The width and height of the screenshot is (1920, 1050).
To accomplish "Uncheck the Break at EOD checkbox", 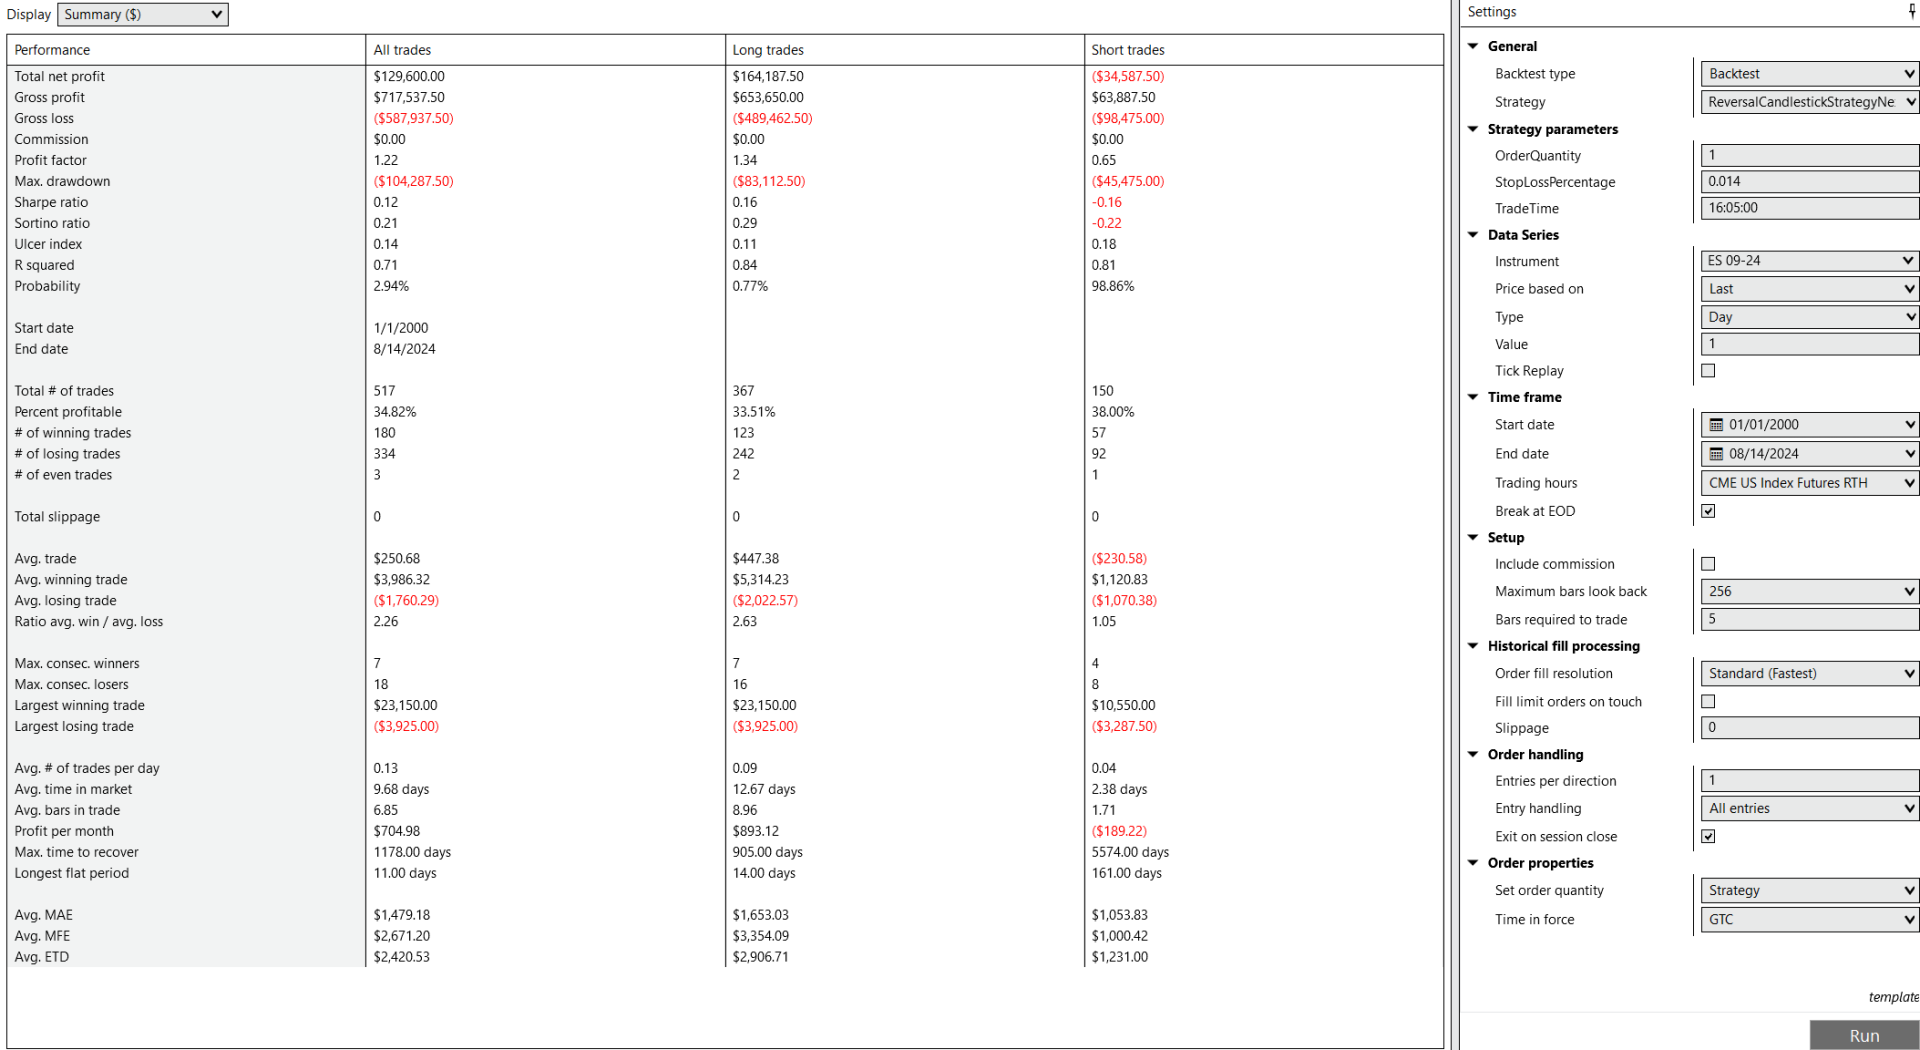I will 1708,511.
